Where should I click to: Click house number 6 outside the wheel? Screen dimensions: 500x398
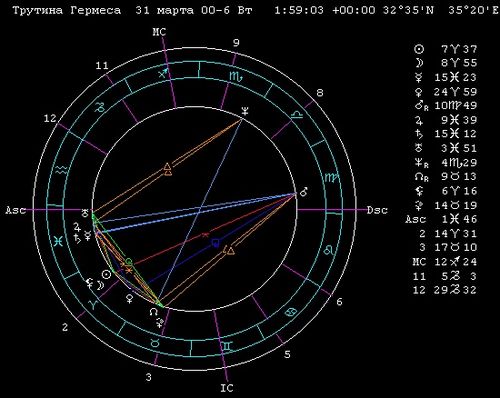pyautogui.click(x=339, y=302)
